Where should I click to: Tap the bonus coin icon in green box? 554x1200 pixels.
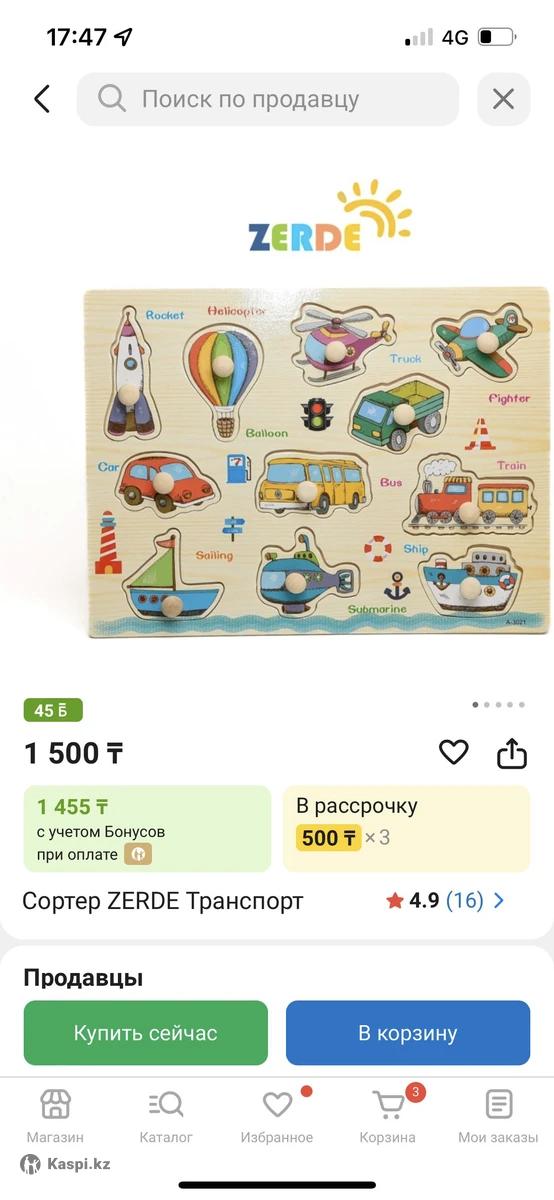(138, 854)
